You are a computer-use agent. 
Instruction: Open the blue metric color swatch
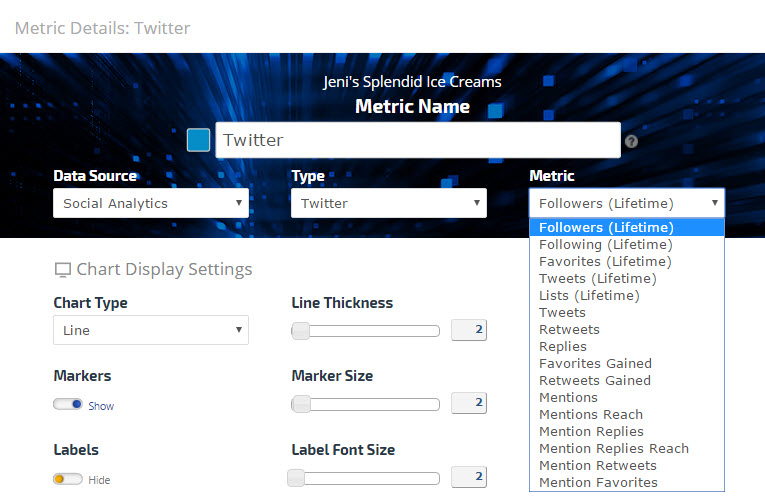198,140
